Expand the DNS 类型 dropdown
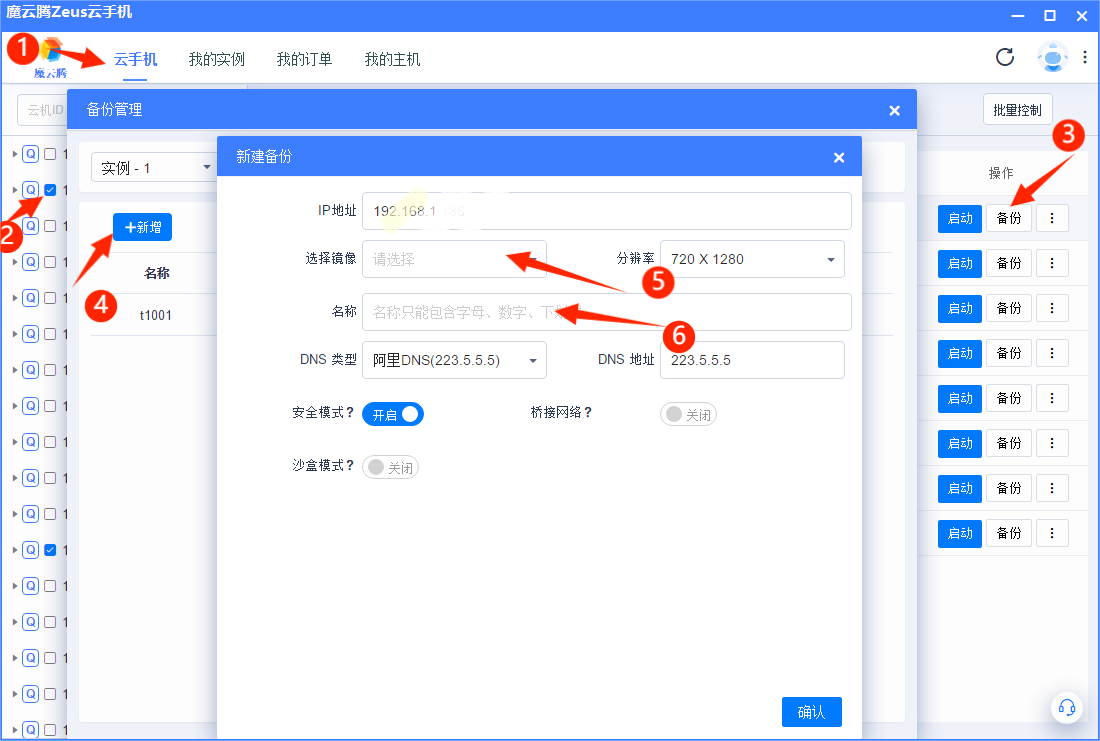 [454, 360]
